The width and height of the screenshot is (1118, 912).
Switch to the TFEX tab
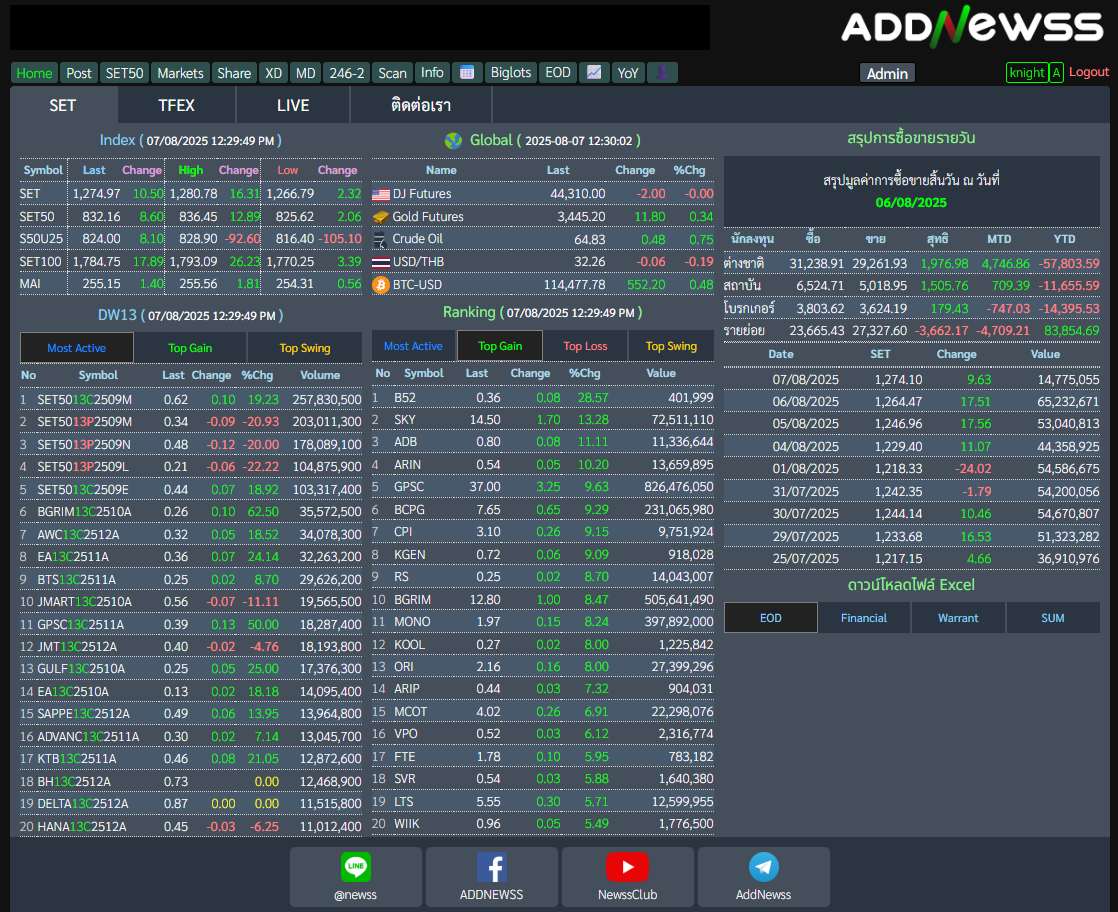tap(176, 106)
